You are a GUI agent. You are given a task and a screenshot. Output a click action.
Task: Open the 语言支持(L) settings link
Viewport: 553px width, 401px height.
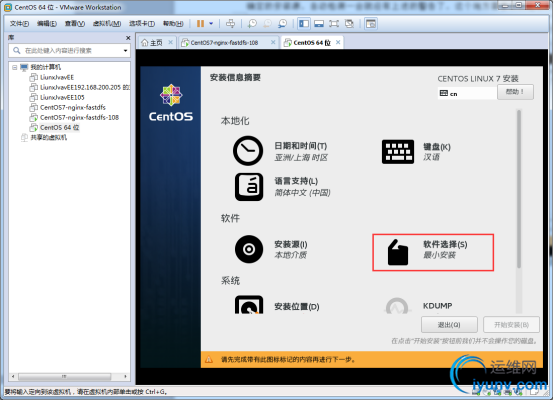tap(296, 181)
